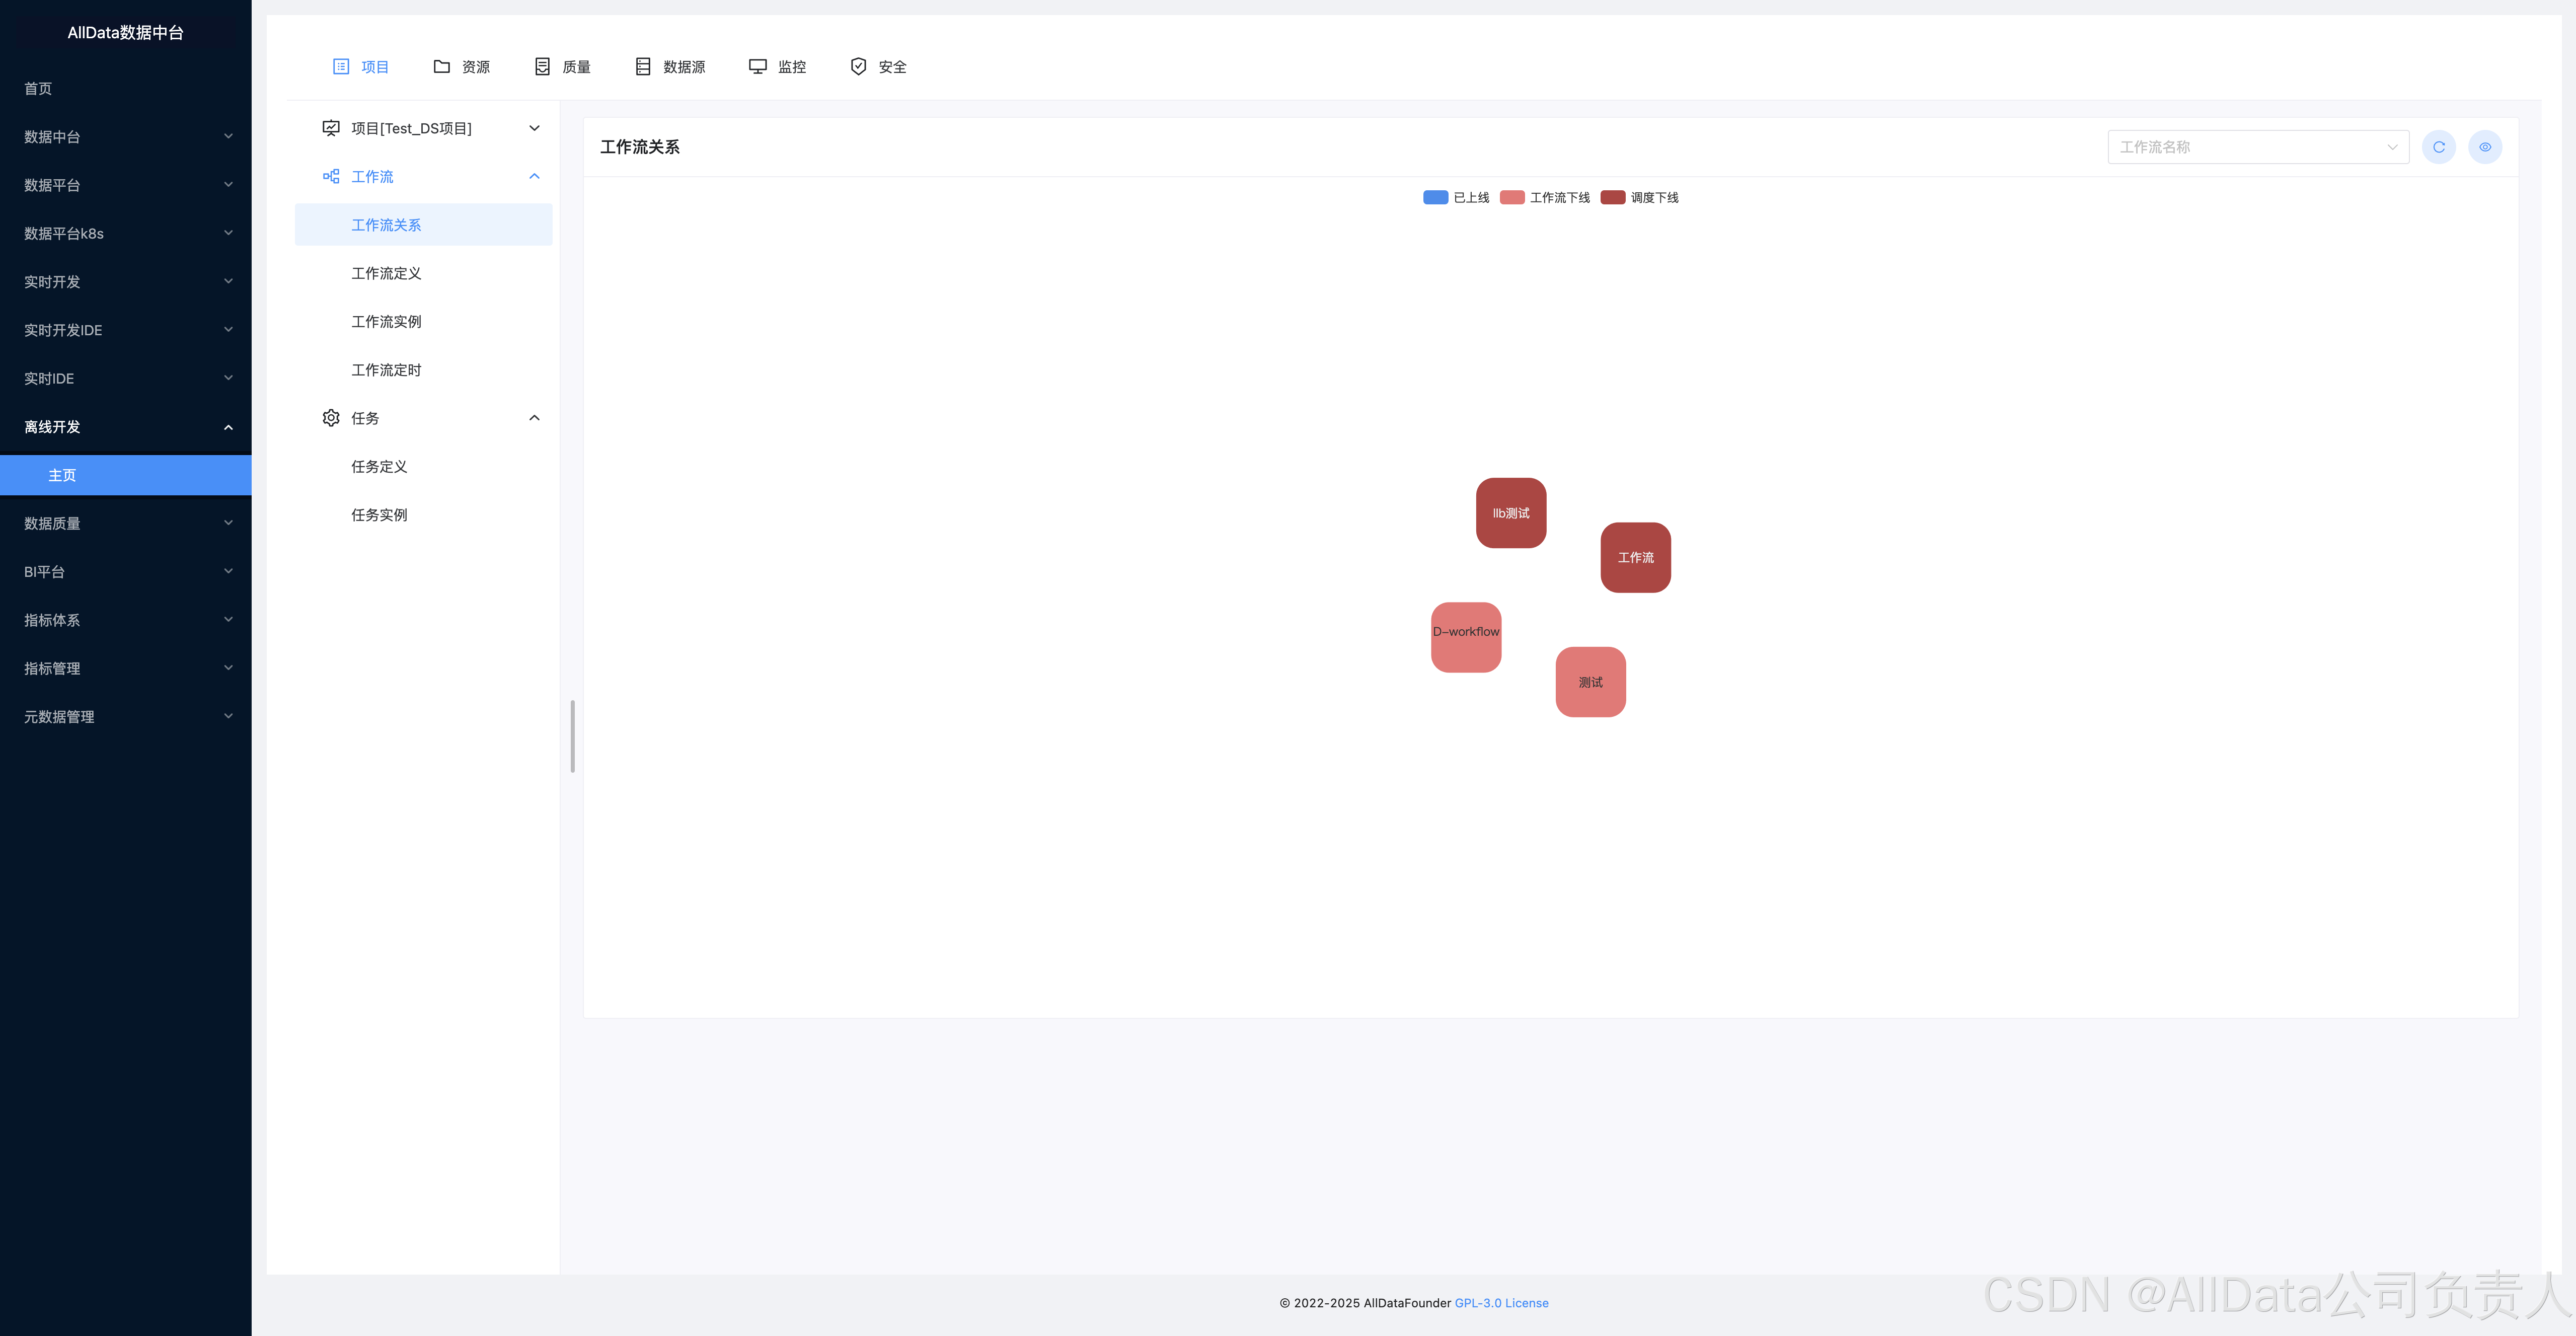Click the 项目 list icon in top nav
The image size is (2576, 1336).
click(x=341, y=67)
